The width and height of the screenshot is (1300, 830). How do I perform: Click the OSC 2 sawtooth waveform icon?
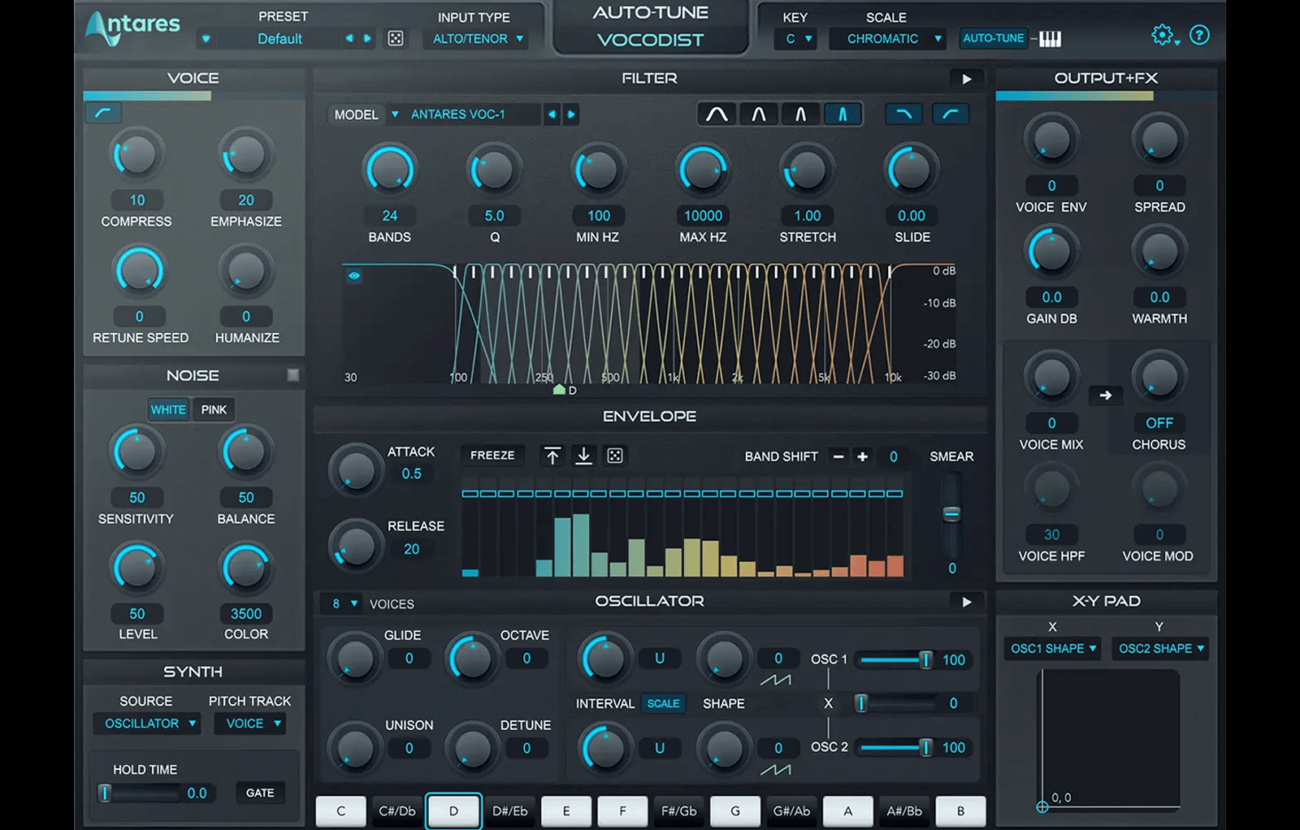coord(776,769)
